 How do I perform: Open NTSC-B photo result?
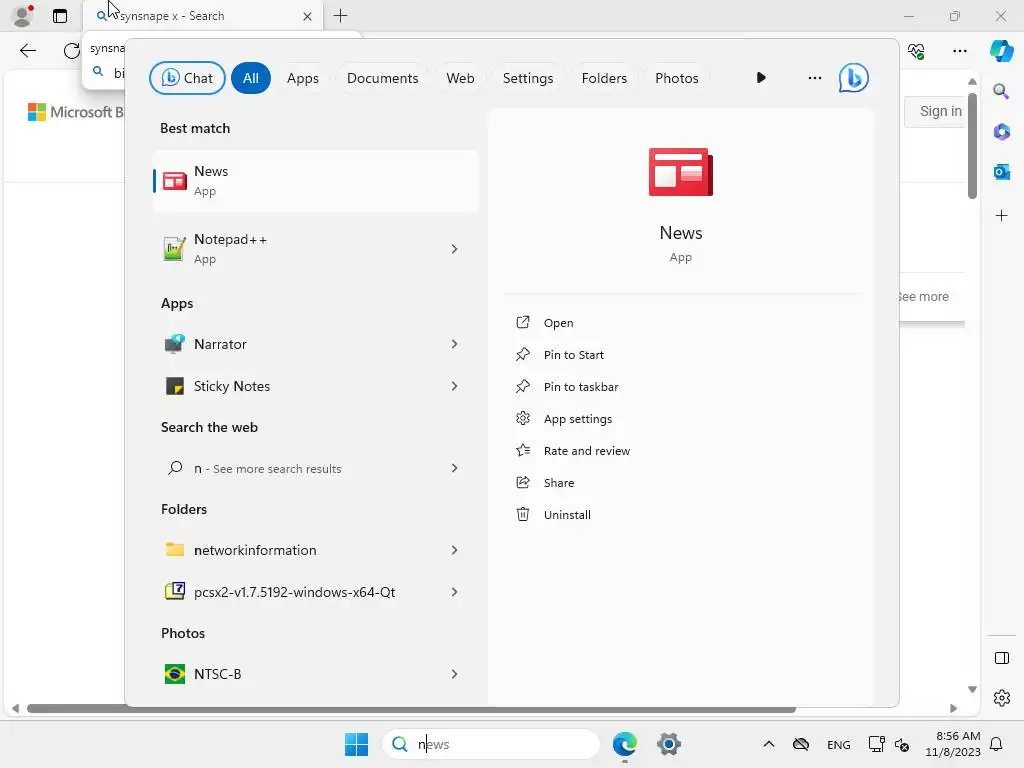click(315, 674)
